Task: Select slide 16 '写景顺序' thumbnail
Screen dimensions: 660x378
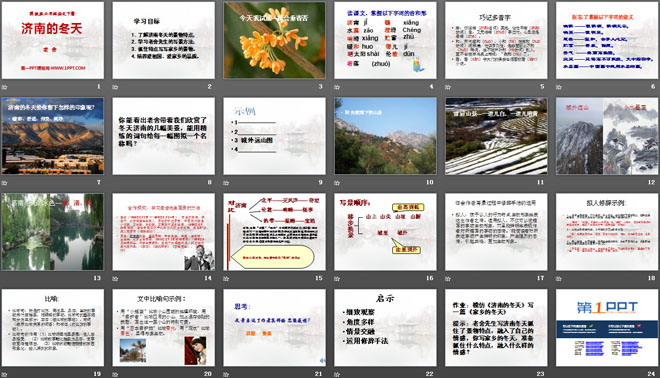Action: point(385,232)
